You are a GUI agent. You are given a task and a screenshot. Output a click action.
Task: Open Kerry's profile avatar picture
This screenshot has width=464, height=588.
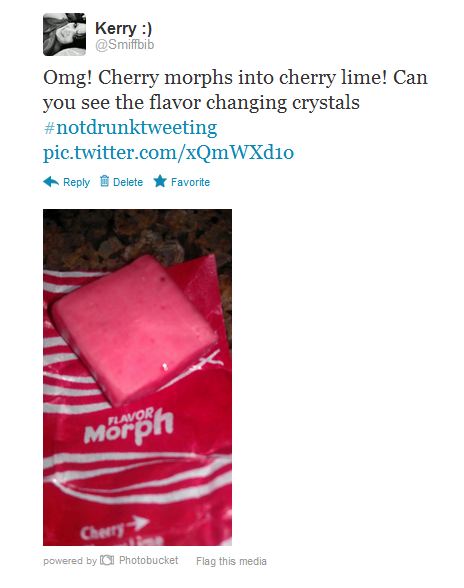click(65, 34)
